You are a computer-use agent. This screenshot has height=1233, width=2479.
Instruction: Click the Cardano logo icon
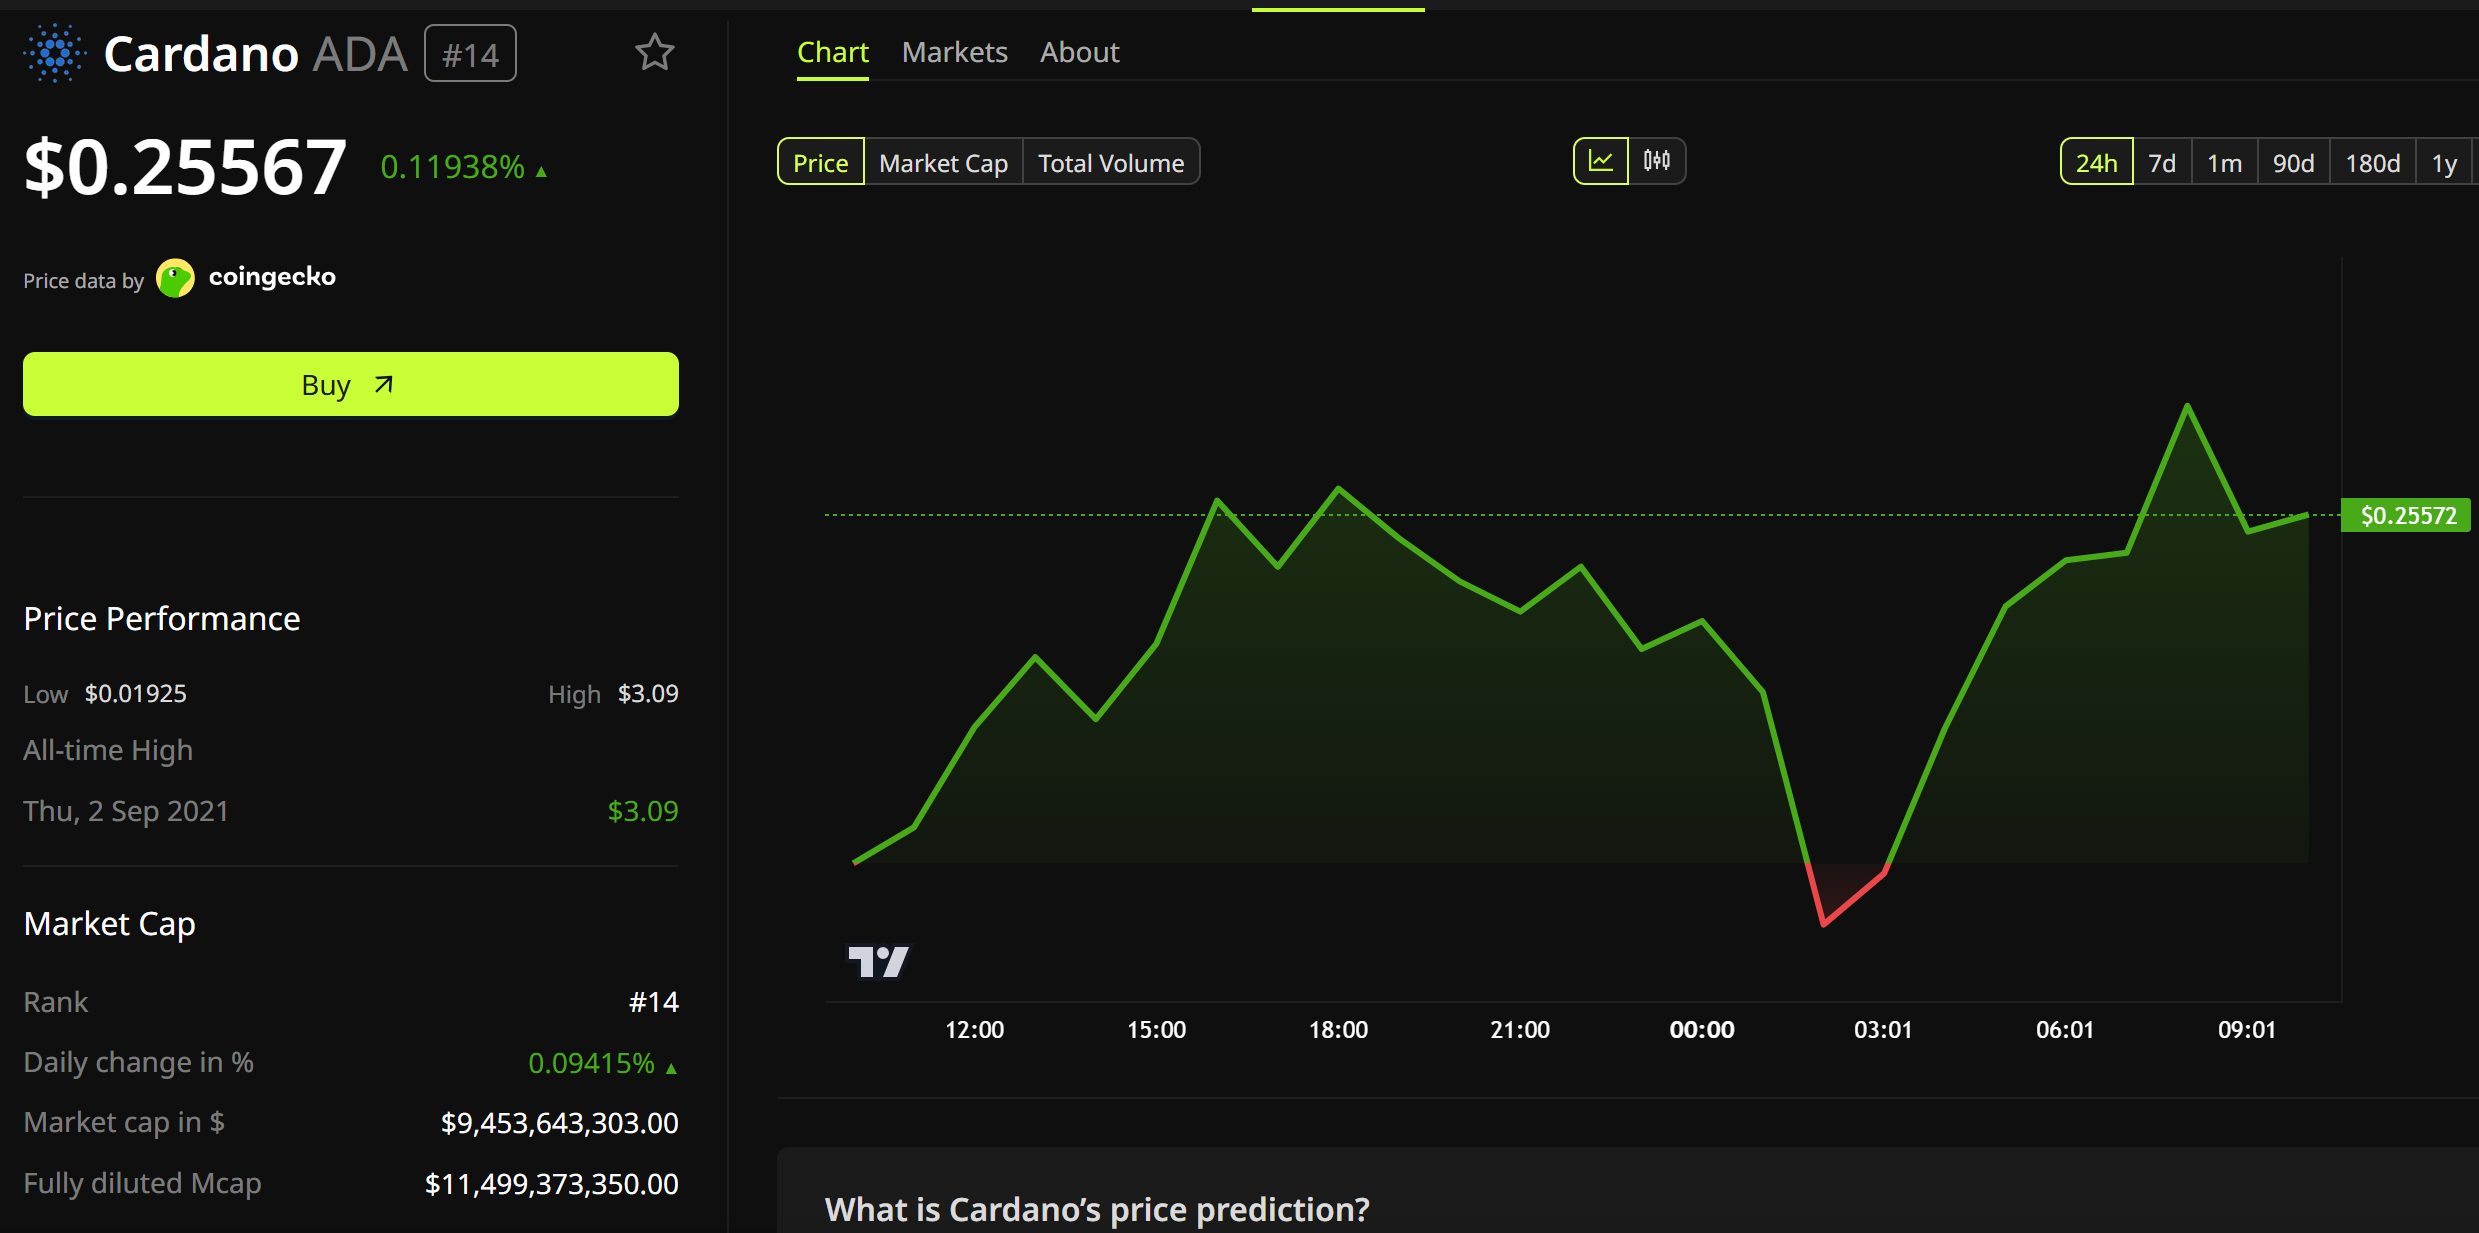pyautogui.click(x=54, y=53)
